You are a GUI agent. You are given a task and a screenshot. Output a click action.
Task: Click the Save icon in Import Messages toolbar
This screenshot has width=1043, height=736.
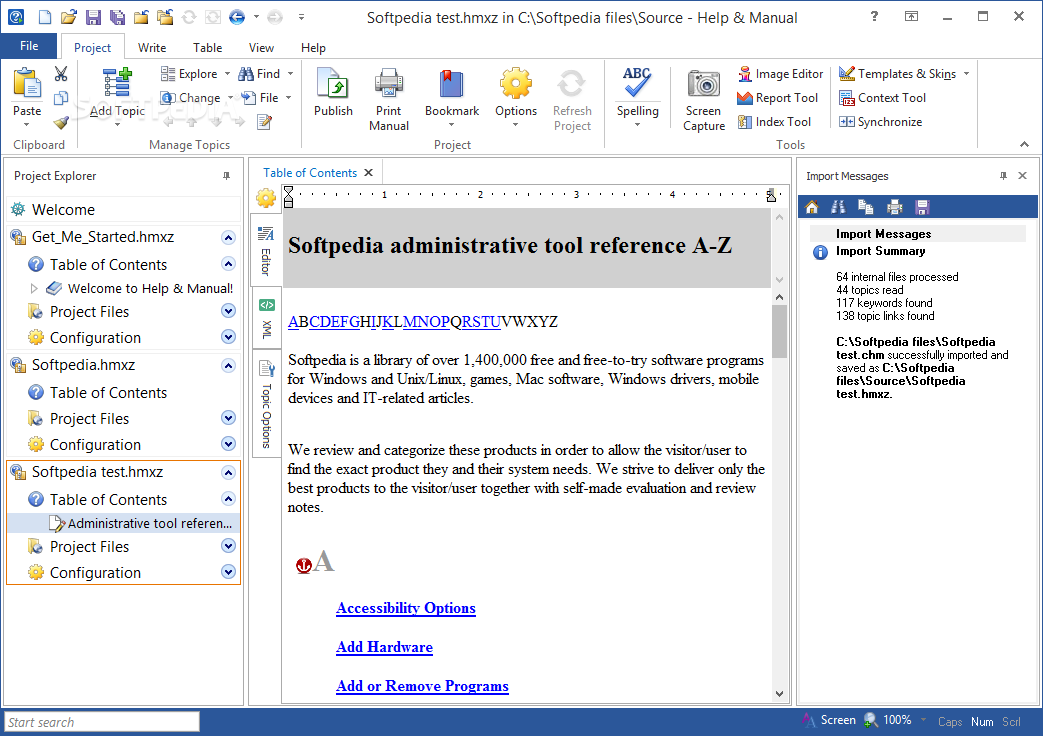(922, 207)
